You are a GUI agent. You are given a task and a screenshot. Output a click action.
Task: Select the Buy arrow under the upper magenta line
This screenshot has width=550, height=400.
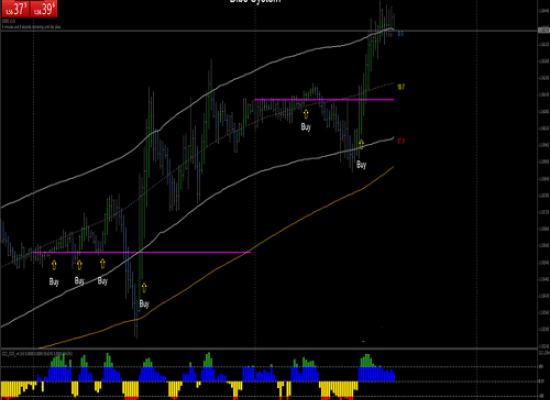pos(306,114)
